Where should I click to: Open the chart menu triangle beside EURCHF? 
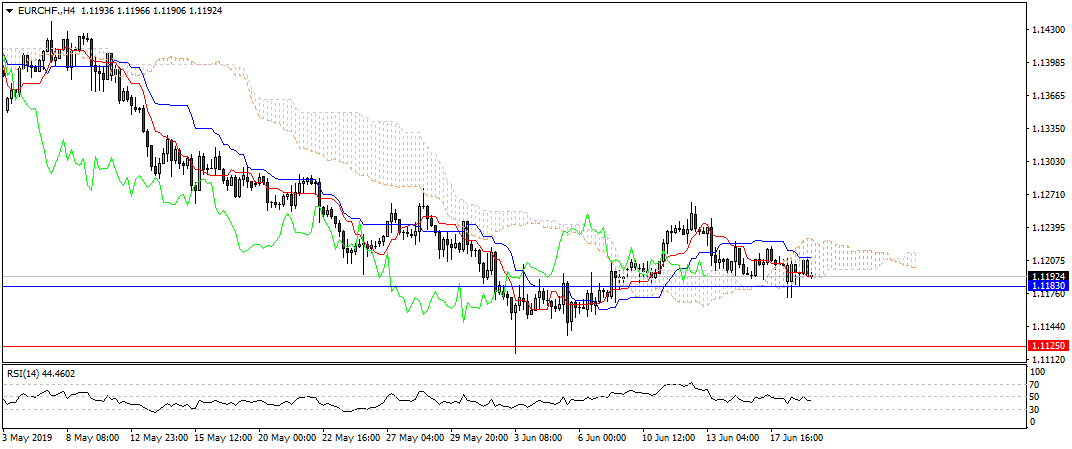click(9, 9)
